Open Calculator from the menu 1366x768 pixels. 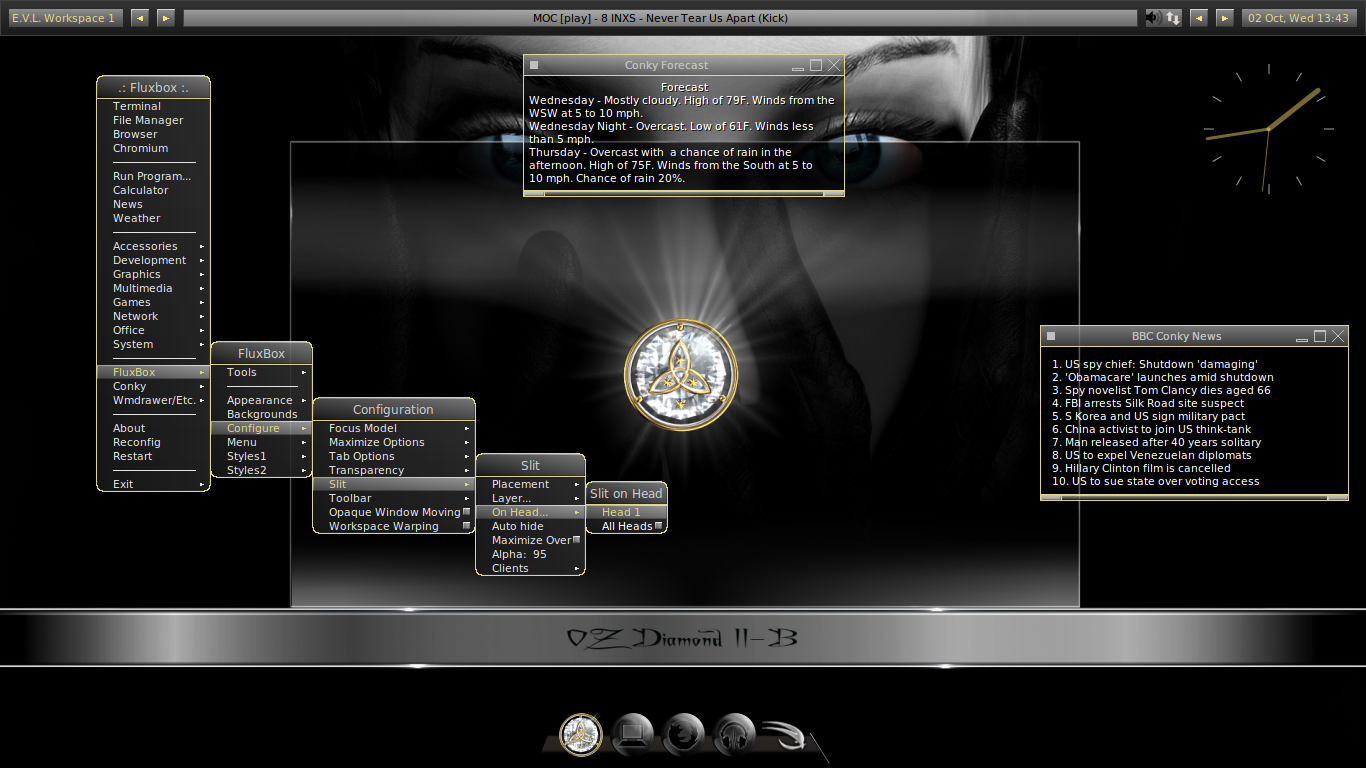[x=153, y=190]
